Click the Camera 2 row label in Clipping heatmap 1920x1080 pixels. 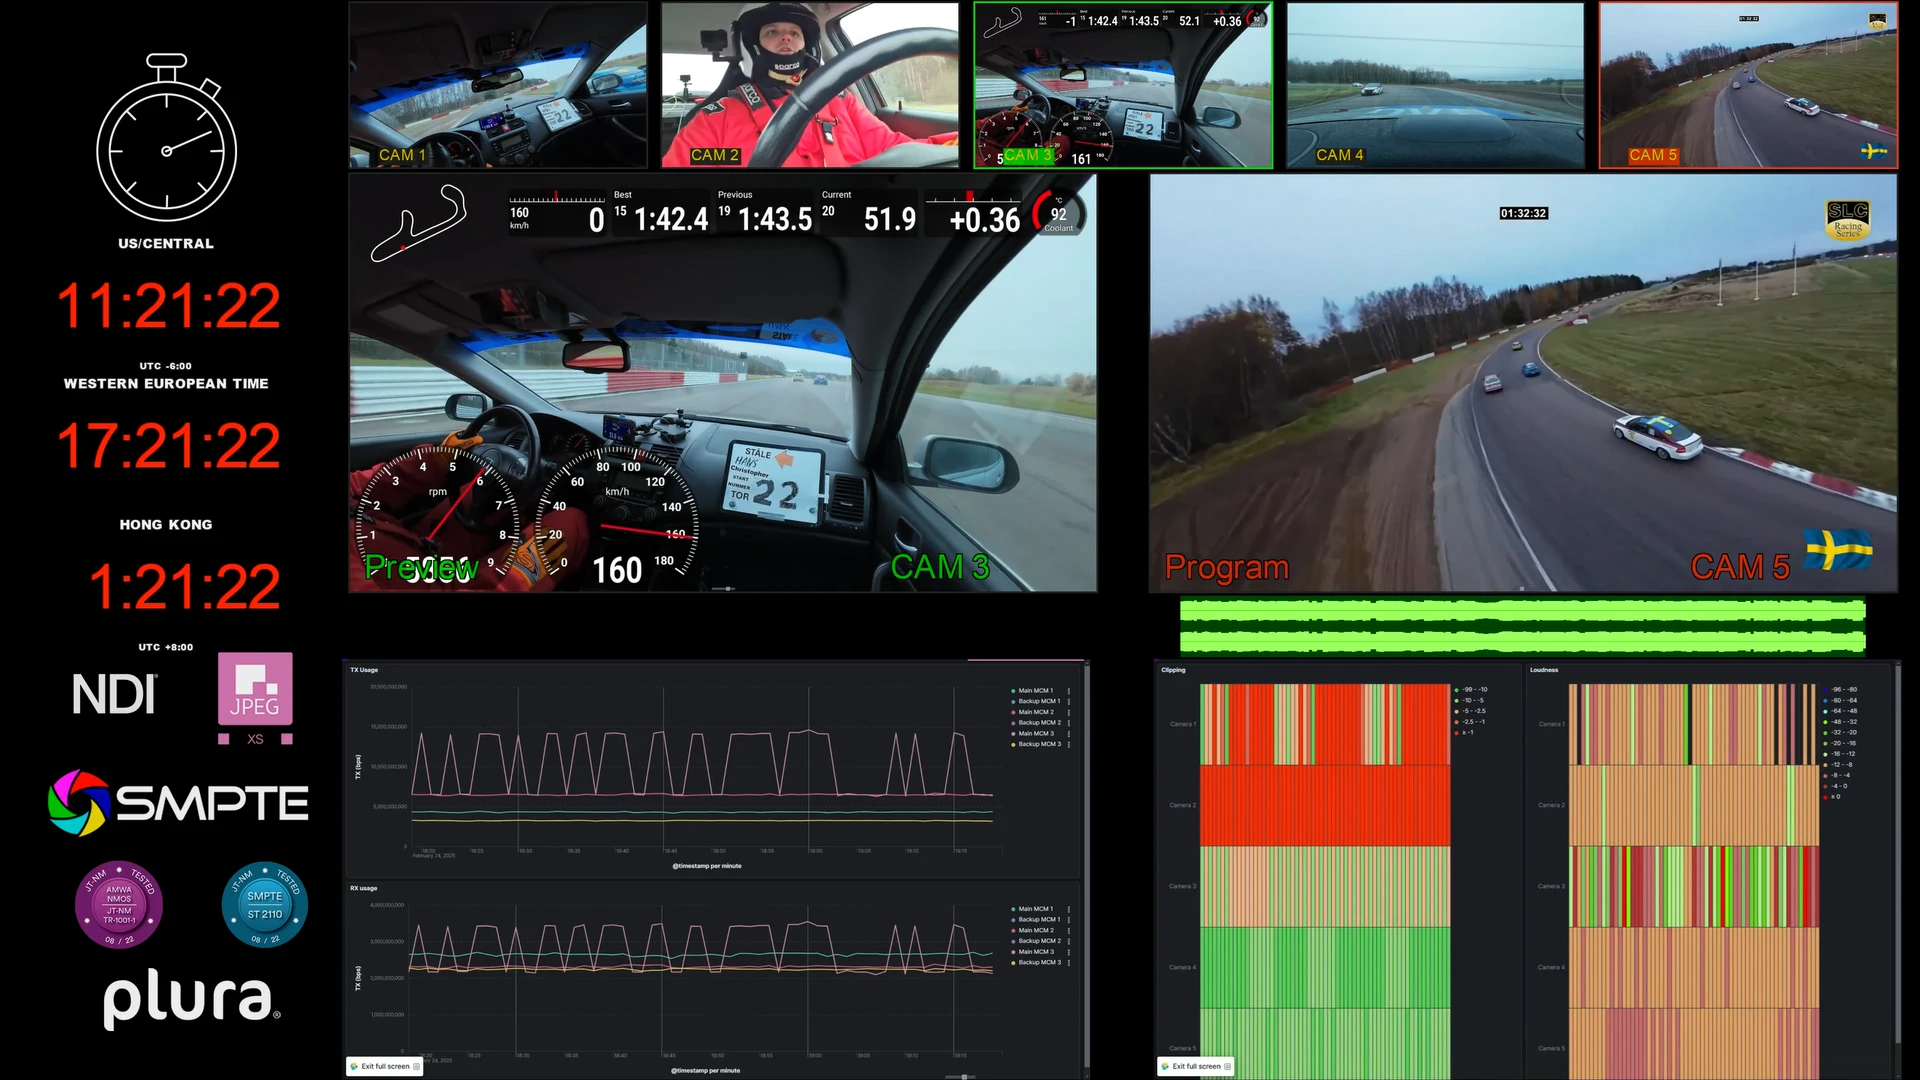1182,805
